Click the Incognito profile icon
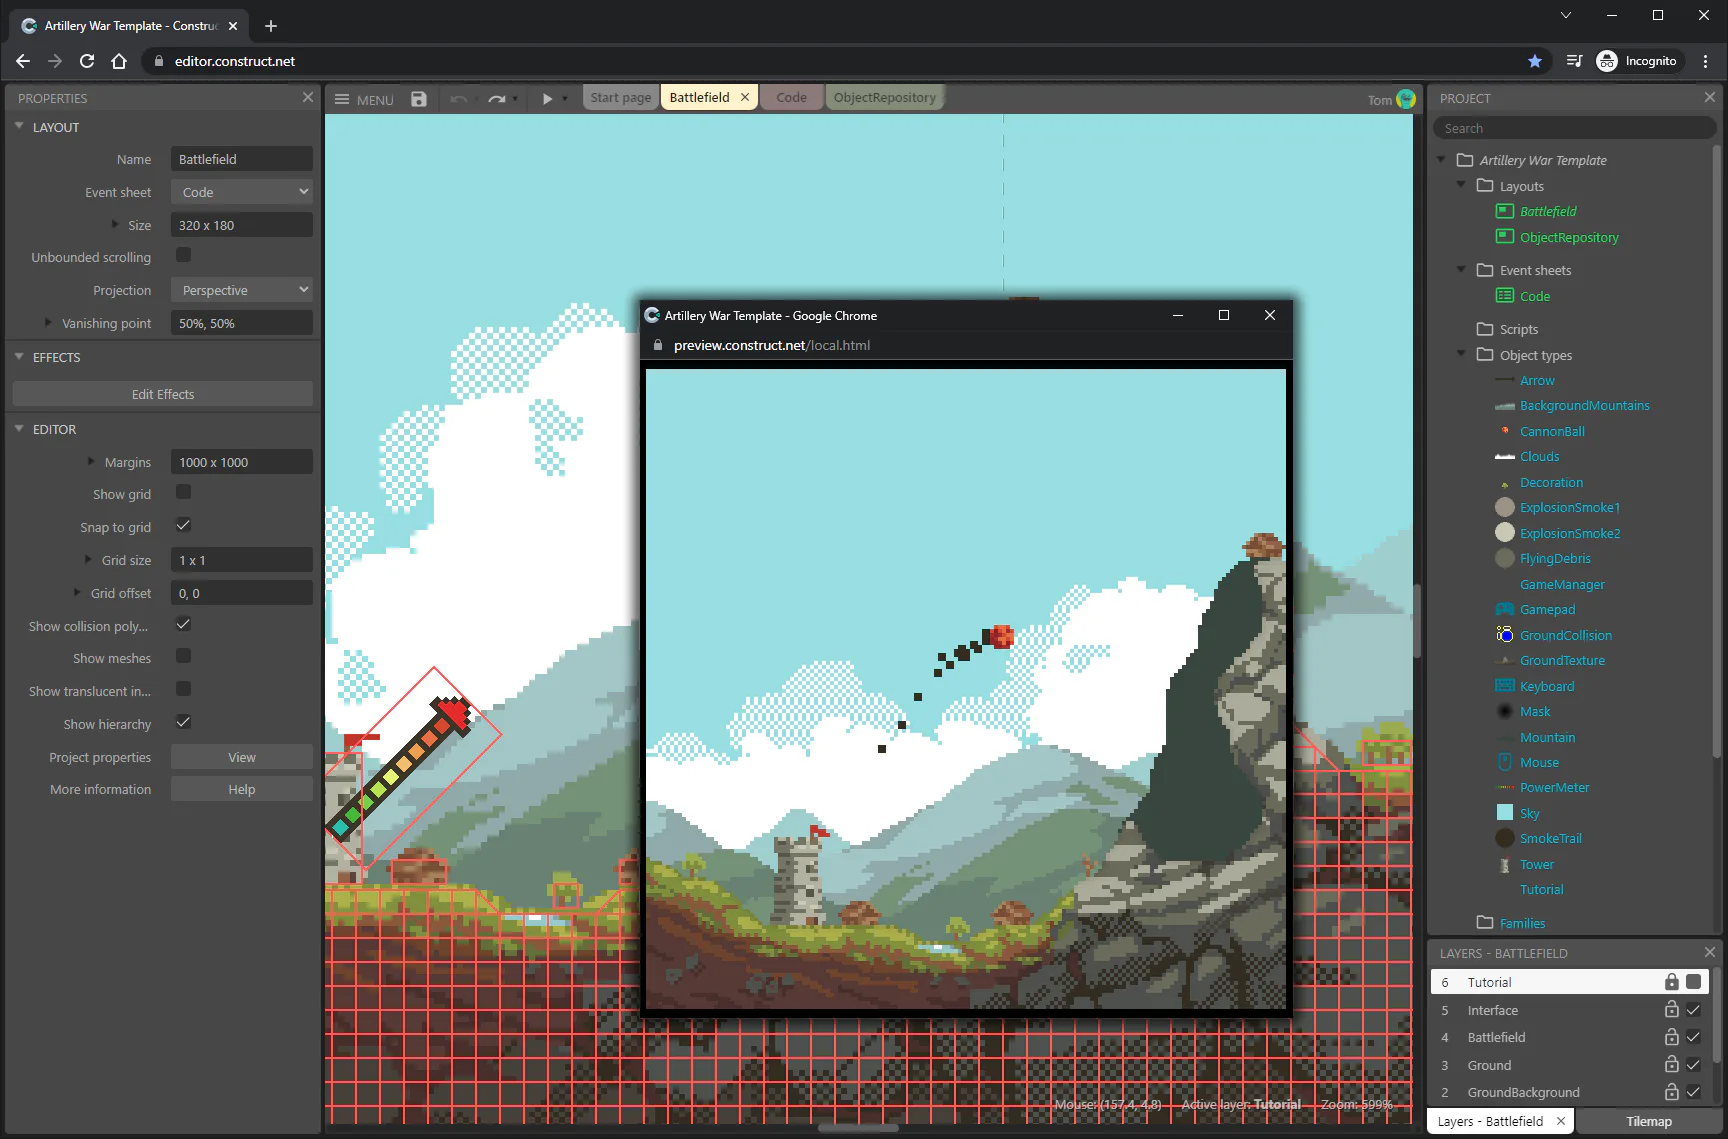Screen dimensions: 1728x1139 pos(1607,61)
